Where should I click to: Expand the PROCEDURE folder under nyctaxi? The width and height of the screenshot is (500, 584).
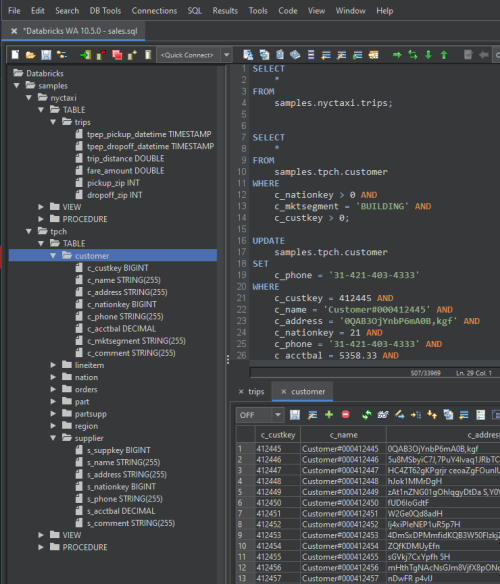pyautogui.click(x=41, y=219)
